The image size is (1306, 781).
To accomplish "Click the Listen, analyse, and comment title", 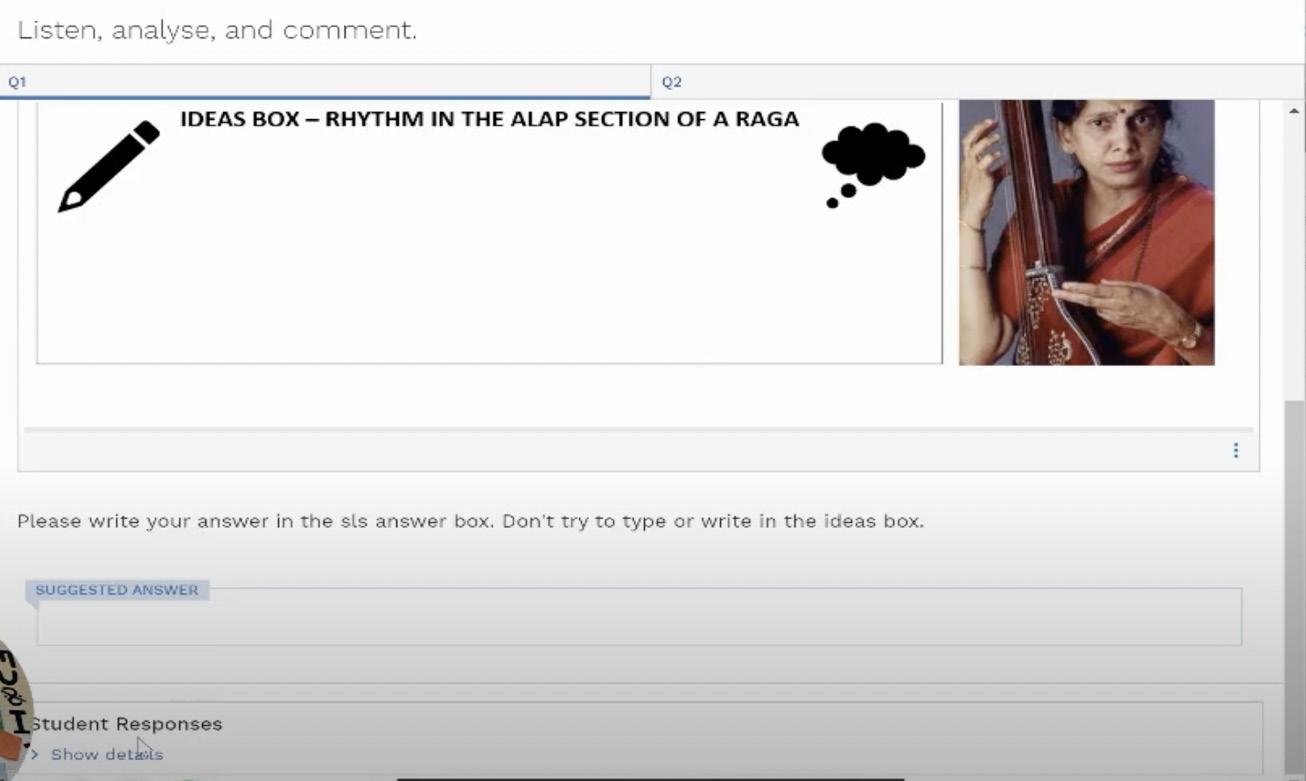I will click(217, 30).
